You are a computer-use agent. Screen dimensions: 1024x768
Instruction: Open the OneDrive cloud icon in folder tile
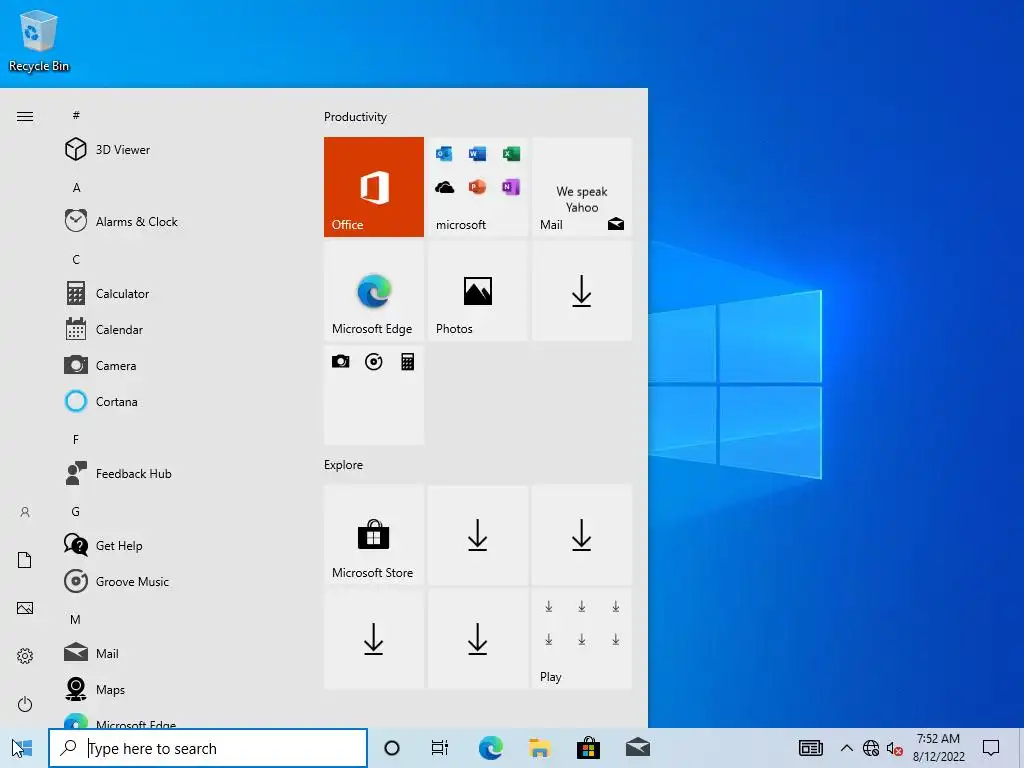(x=444, y=187)
